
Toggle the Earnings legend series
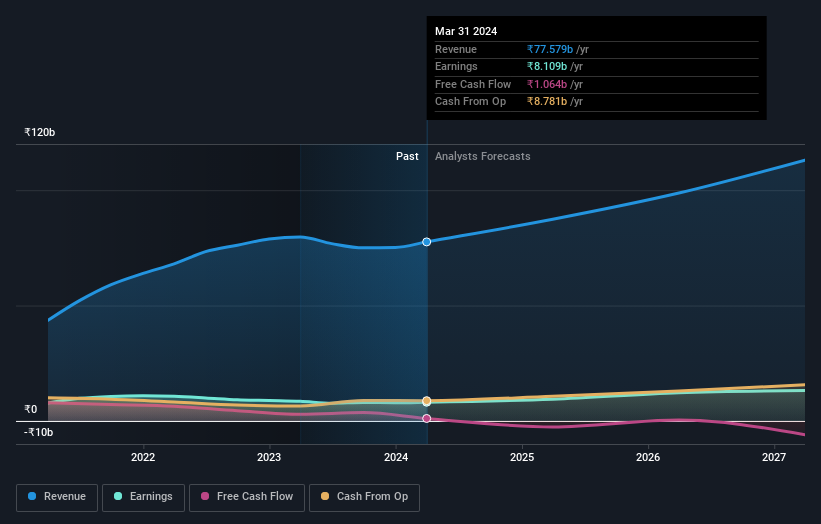(143, 497)
